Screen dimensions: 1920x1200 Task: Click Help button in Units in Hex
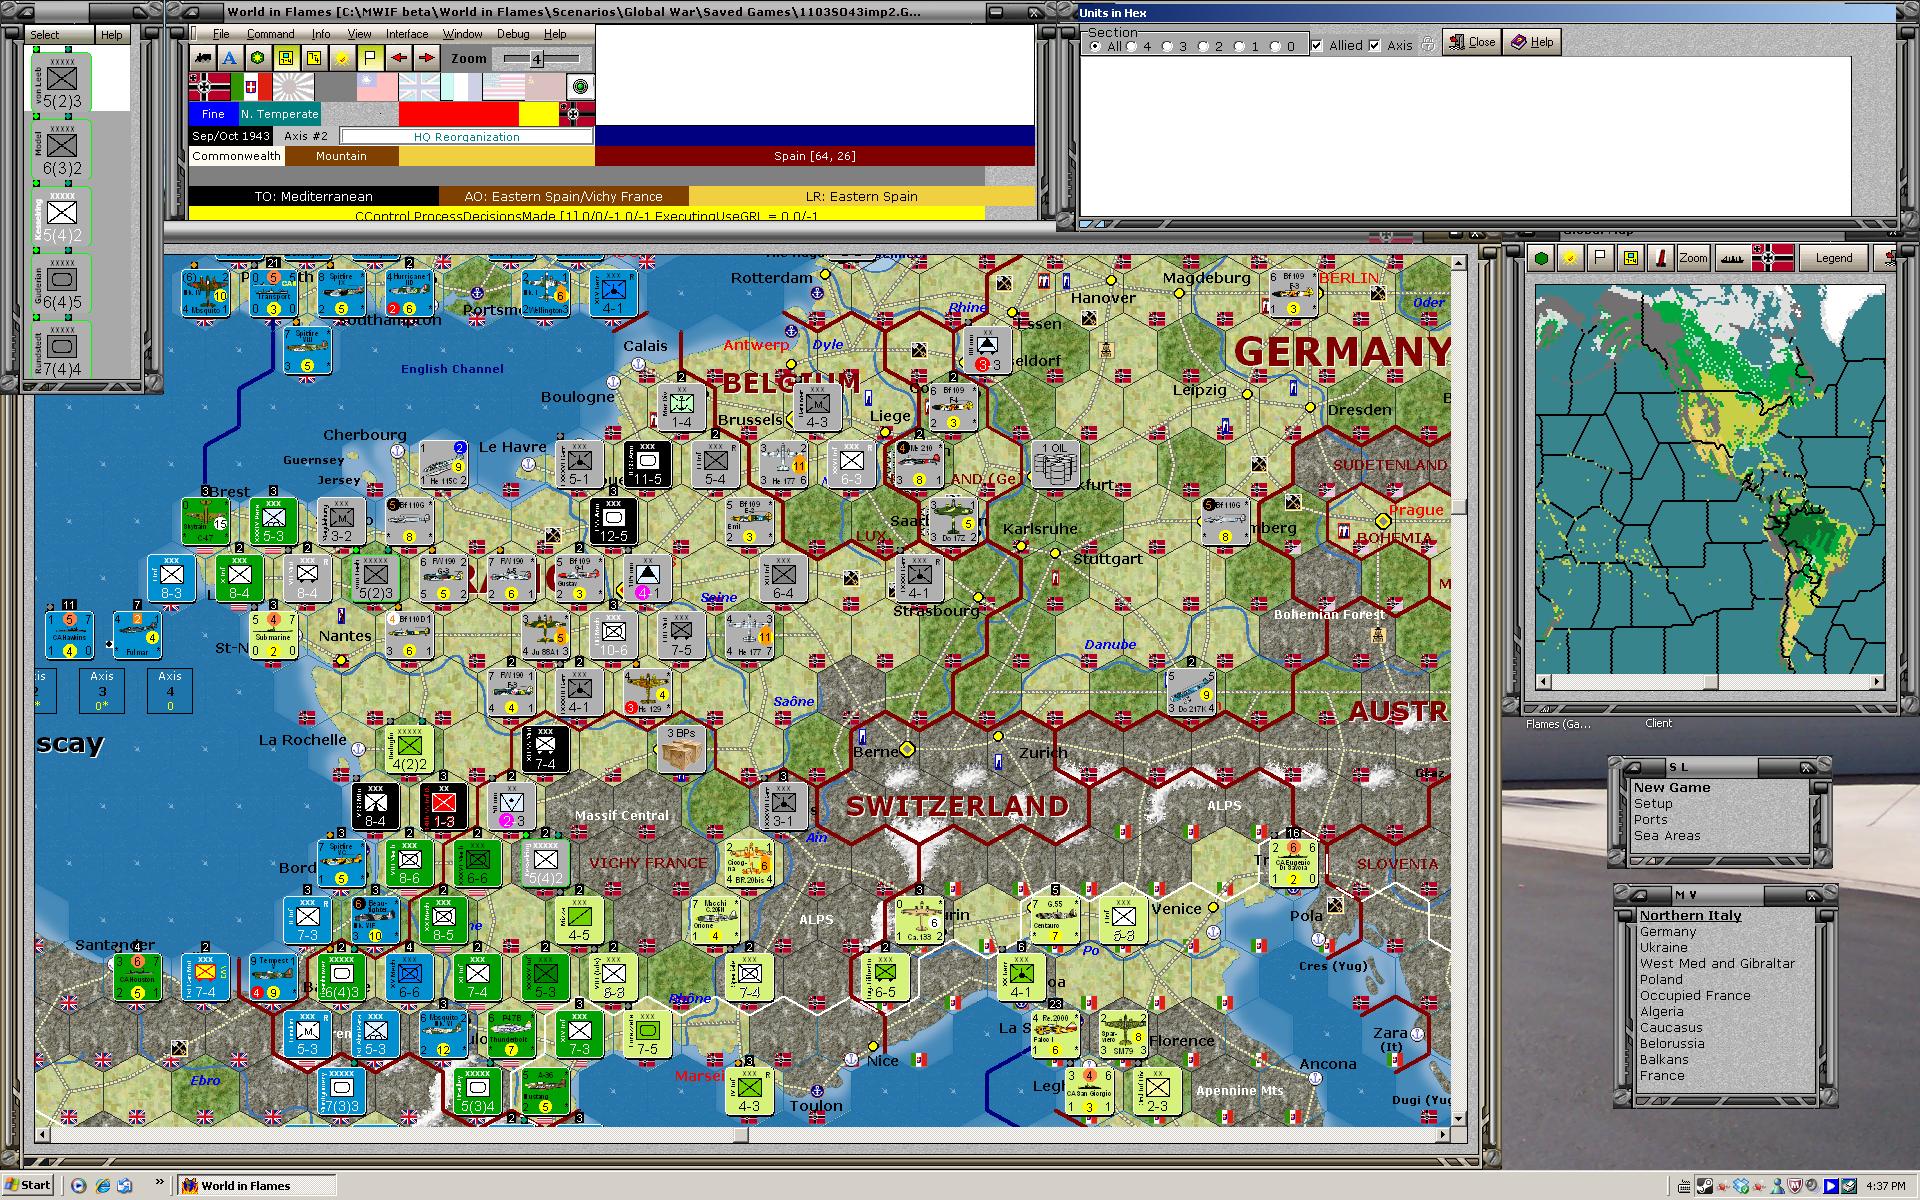click(x=1532, y=42)
